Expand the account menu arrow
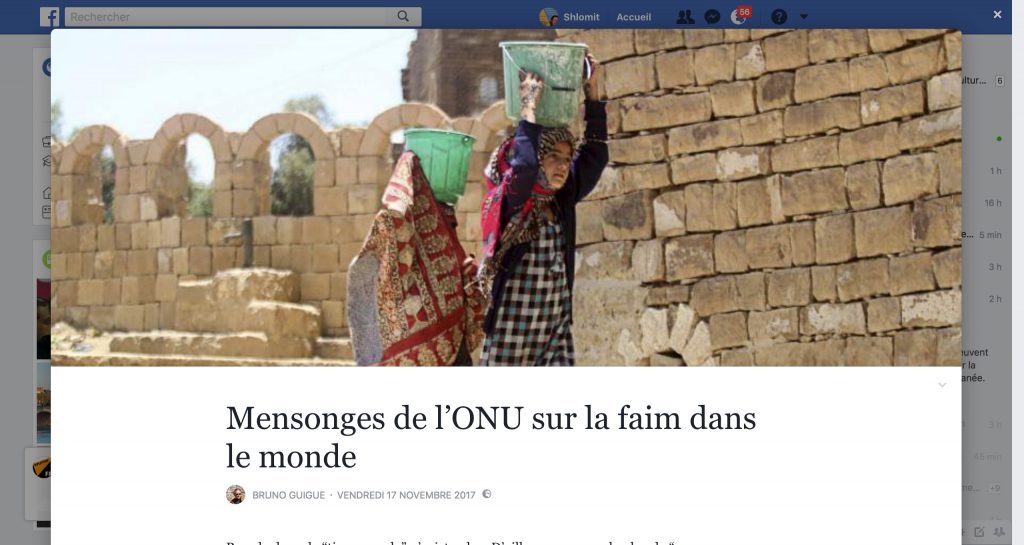The height and width of the screenshot is (545, 1024). 804,17
